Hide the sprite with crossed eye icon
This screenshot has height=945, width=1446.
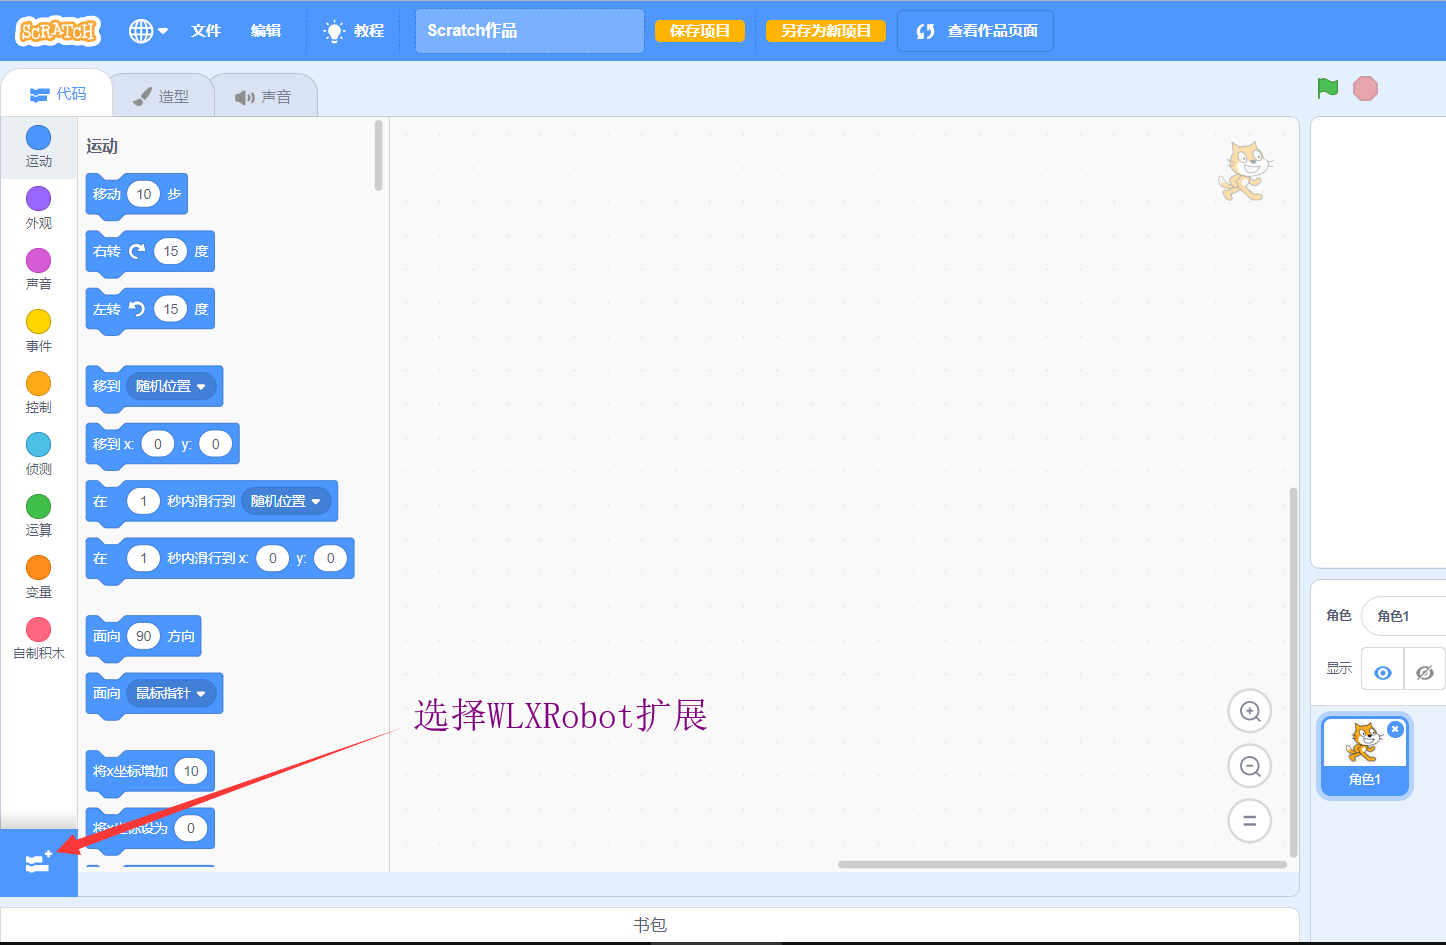[x=1425, y=672]
